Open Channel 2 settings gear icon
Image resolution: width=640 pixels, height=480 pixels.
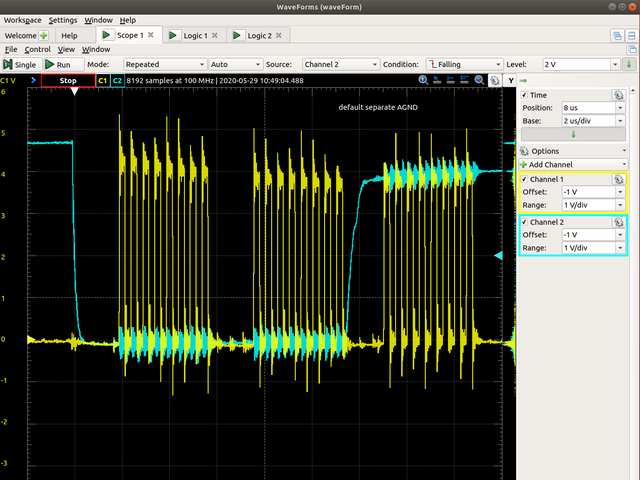point(619,222)
